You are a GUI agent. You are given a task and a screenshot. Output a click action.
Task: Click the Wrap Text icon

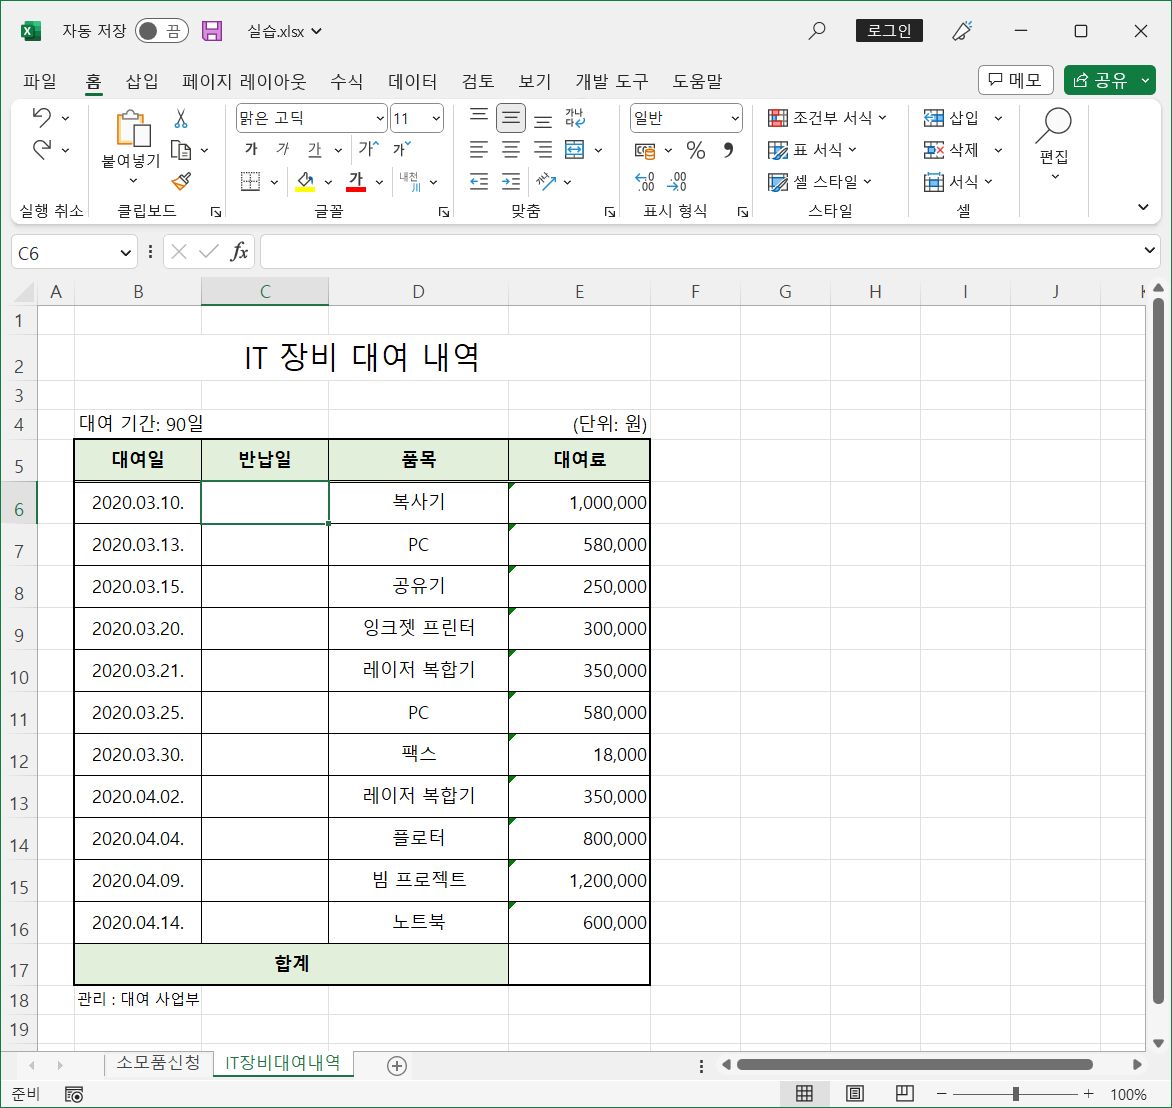coord(575,117)
